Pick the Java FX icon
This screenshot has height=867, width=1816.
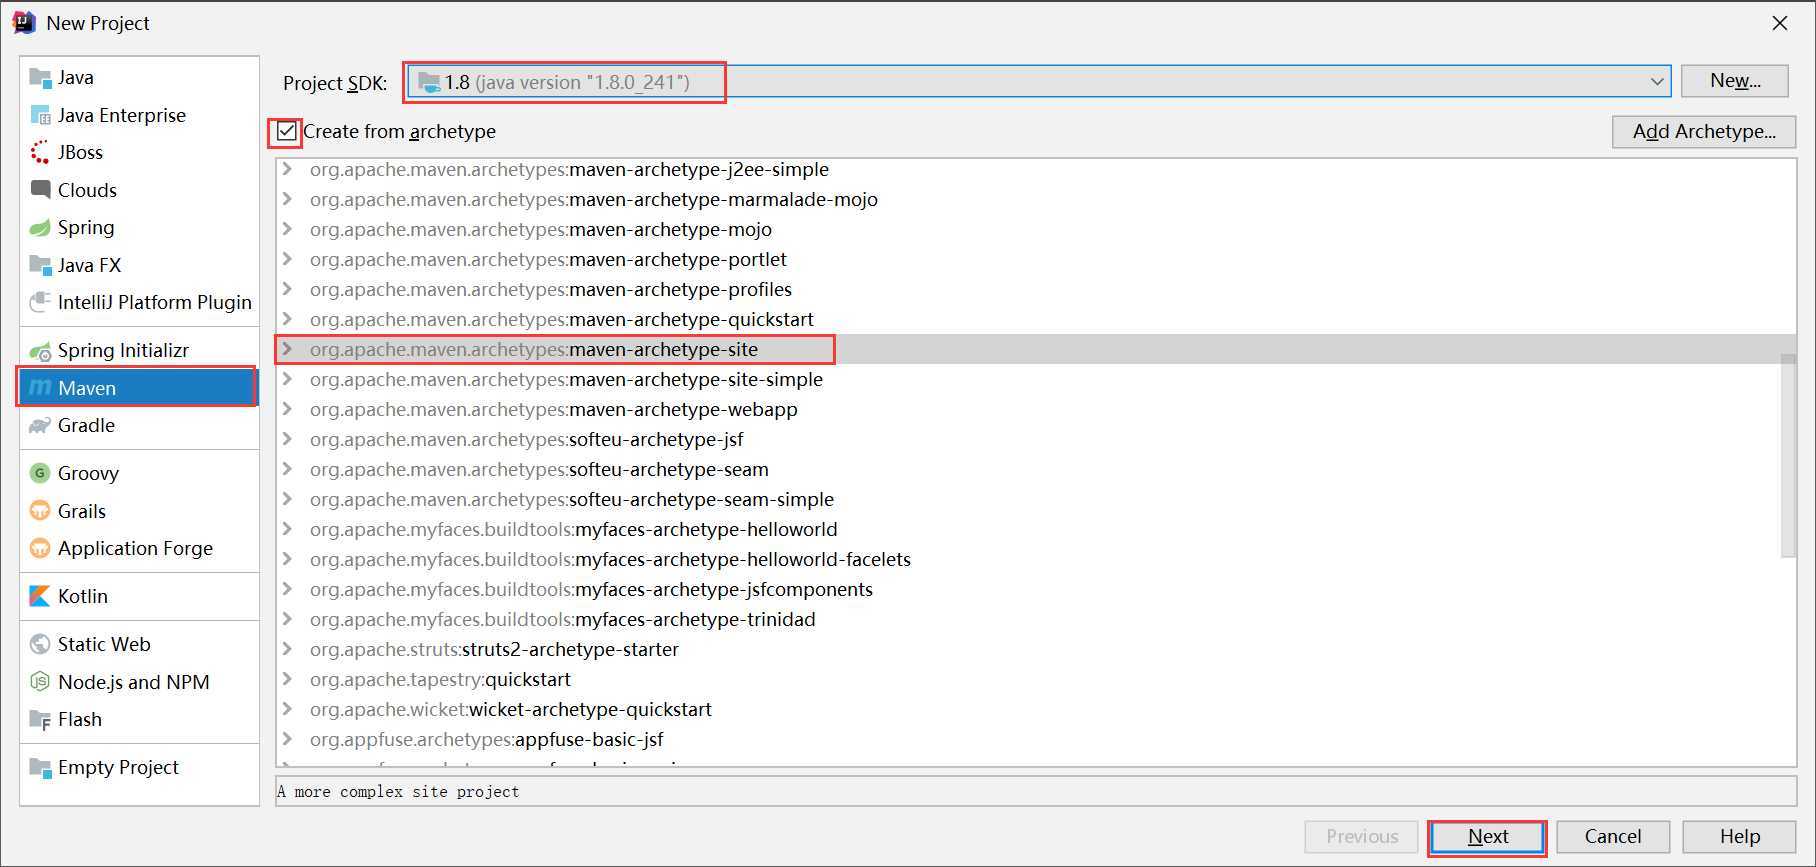click(x=40, y=265)
